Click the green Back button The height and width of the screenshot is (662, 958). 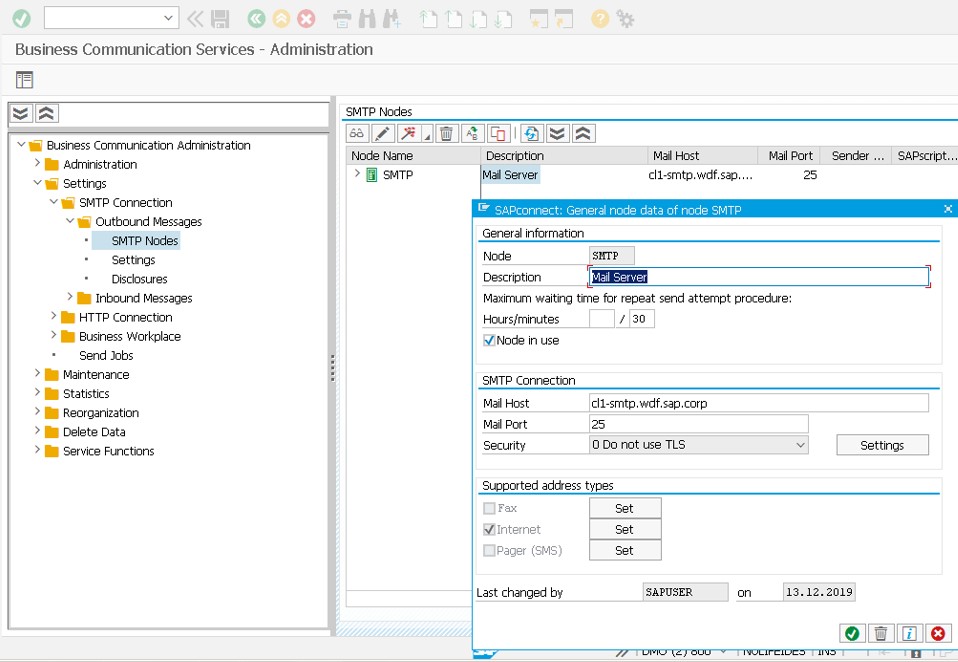click(257, 19)
